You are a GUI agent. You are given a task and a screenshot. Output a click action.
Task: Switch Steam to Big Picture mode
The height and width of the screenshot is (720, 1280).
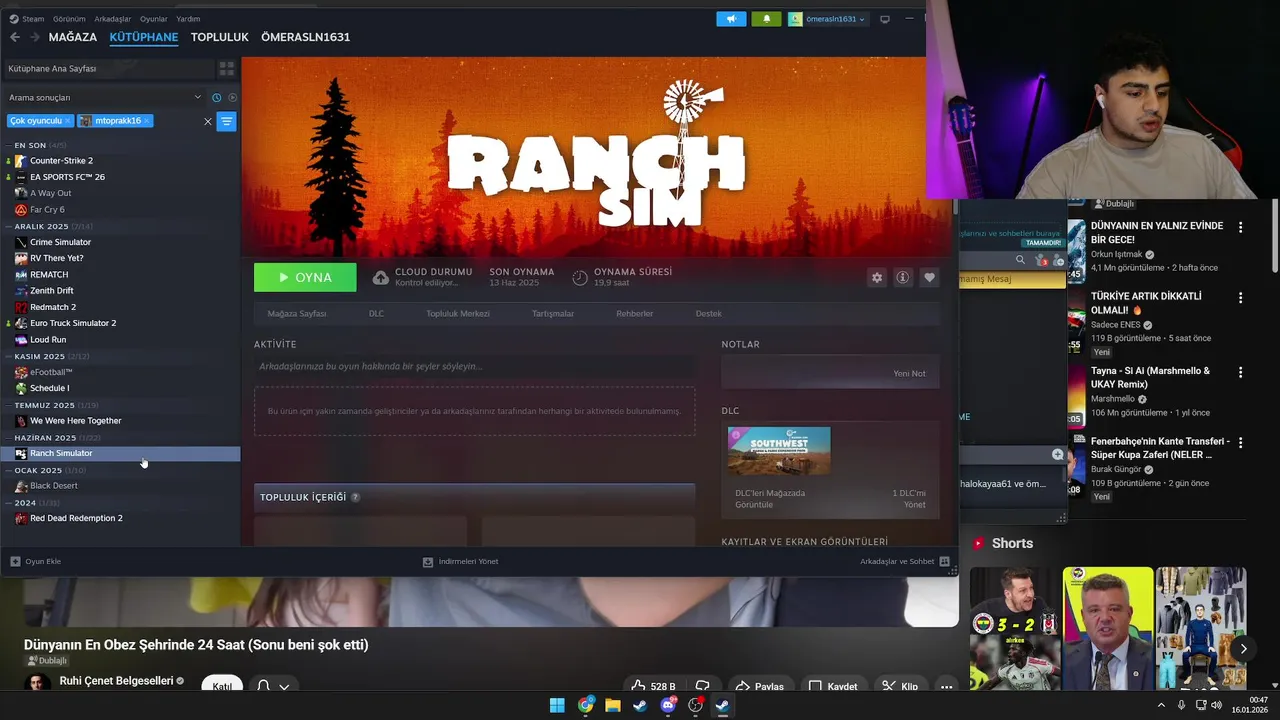[x=885, y=19]
